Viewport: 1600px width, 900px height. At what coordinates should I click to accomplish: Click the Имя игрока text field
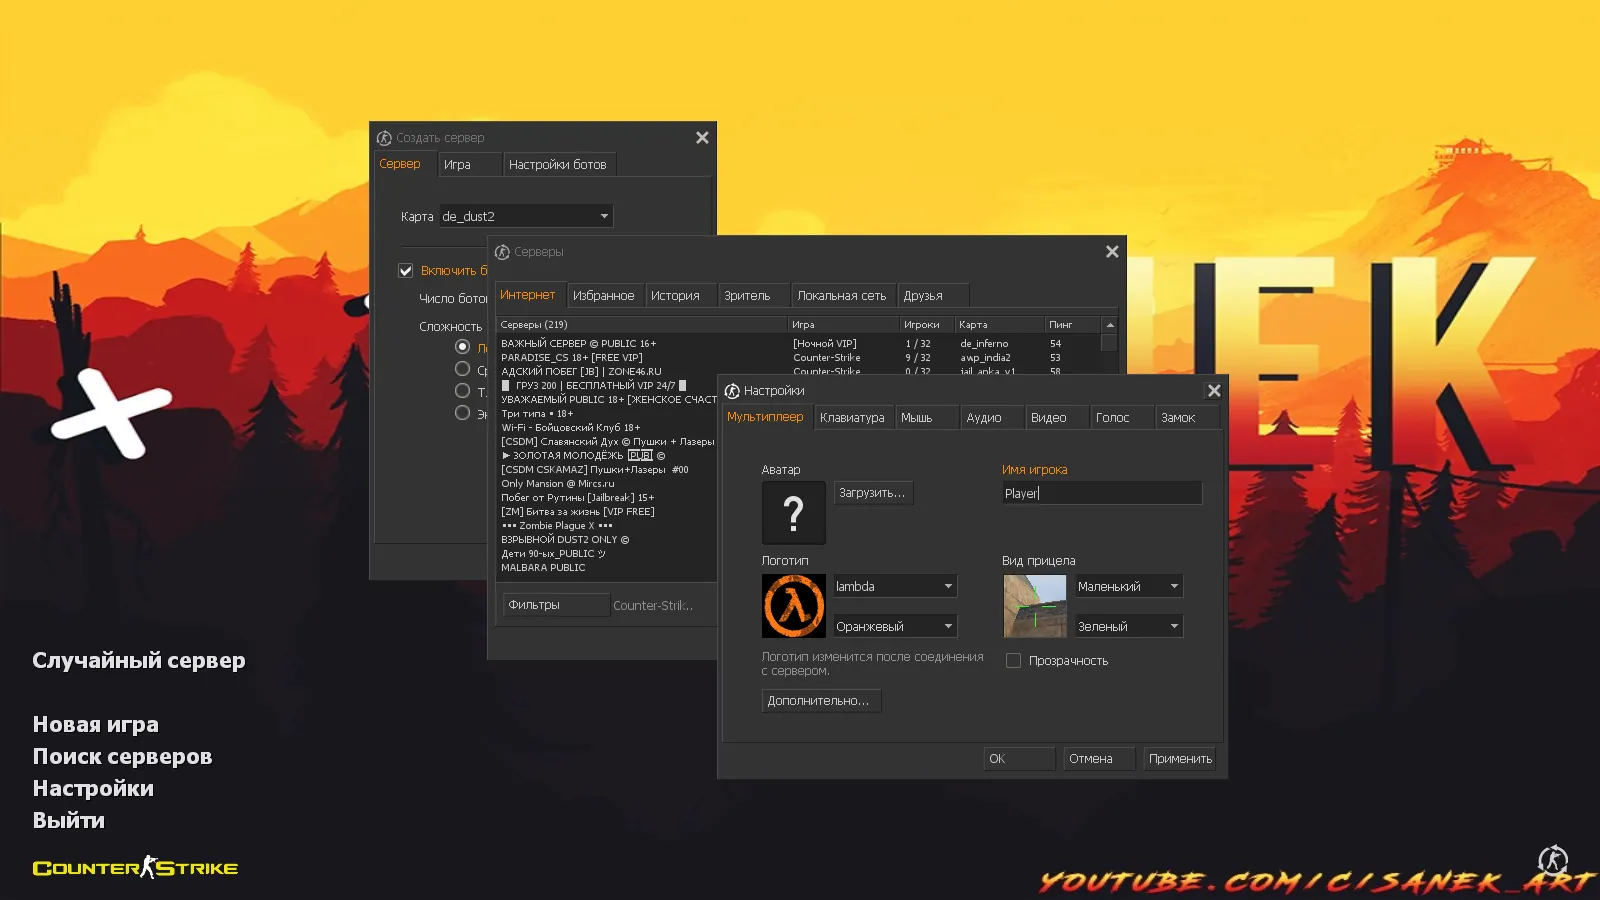(x=1101, y=493)
